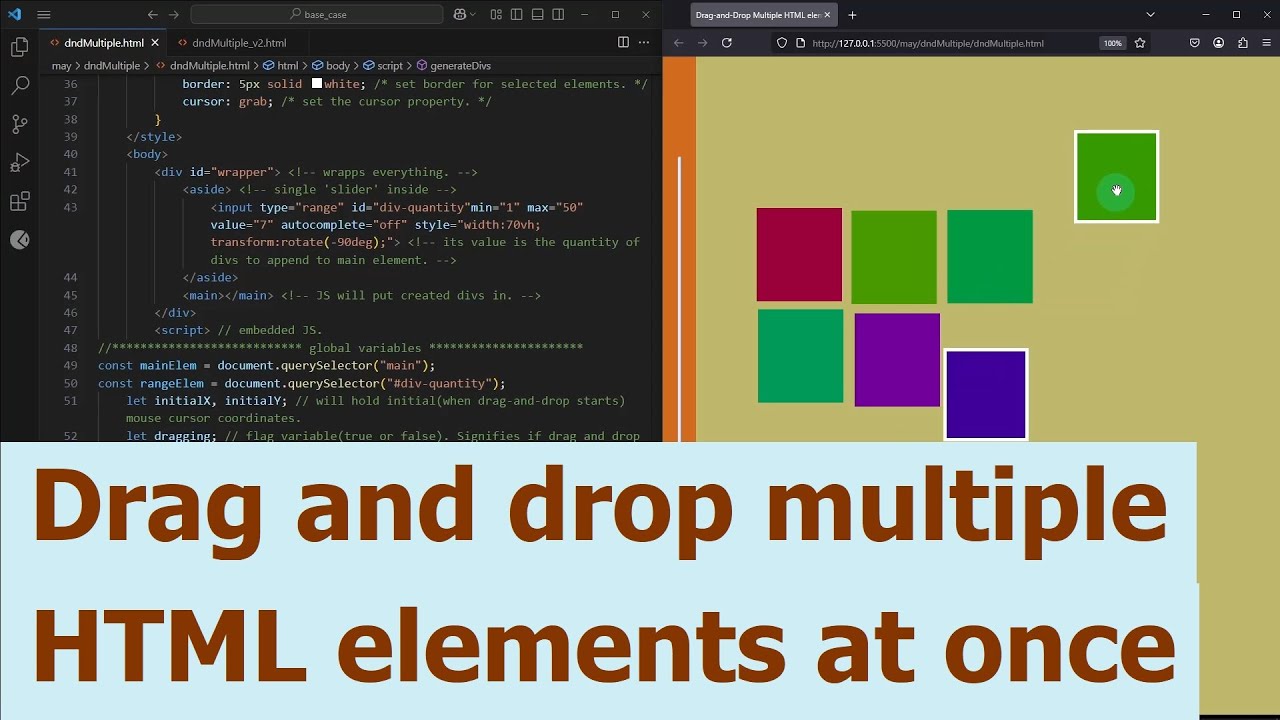The height and width of the screenshot is (720, 1280).
Task: Open a new browser tab
Action: click(x=852, y=15)
